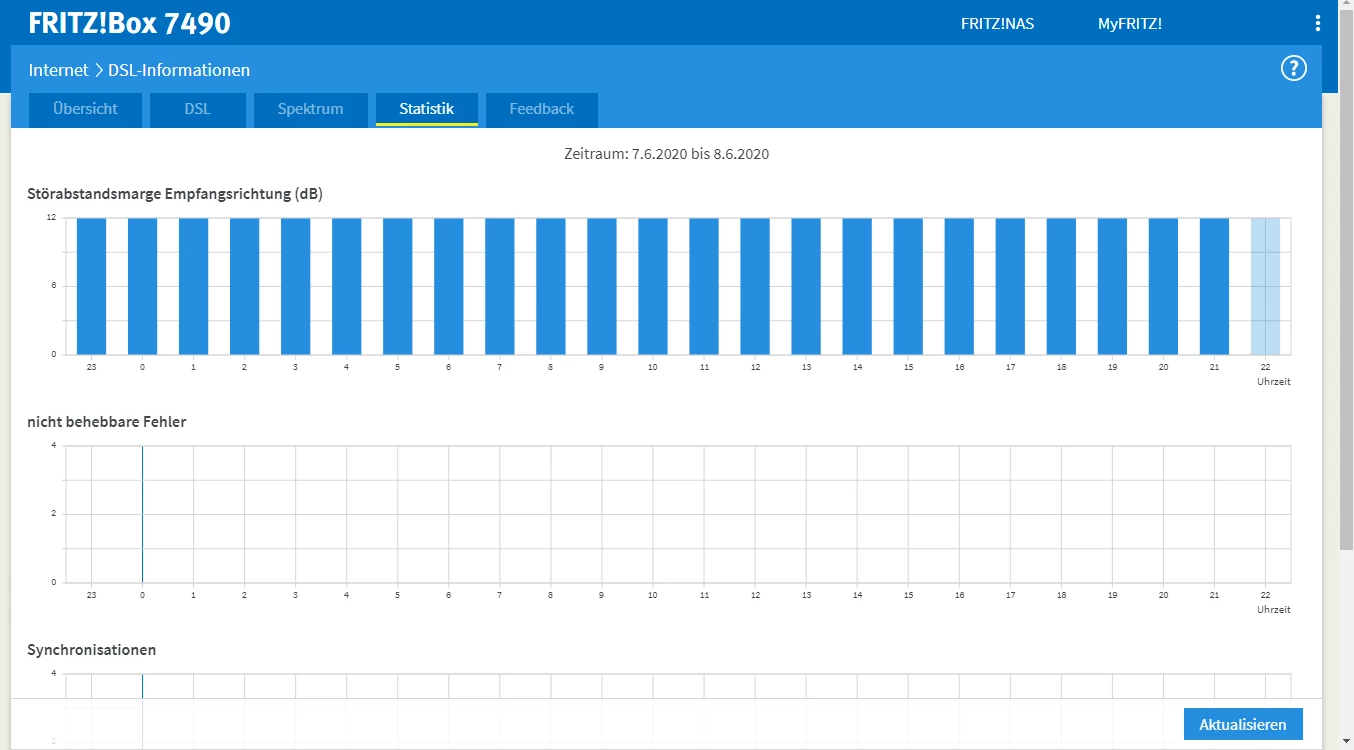Click the blue bar at hour 12
Viewport: 1354px width, 750px height.
pyautogui.click(x=755, y=286)
